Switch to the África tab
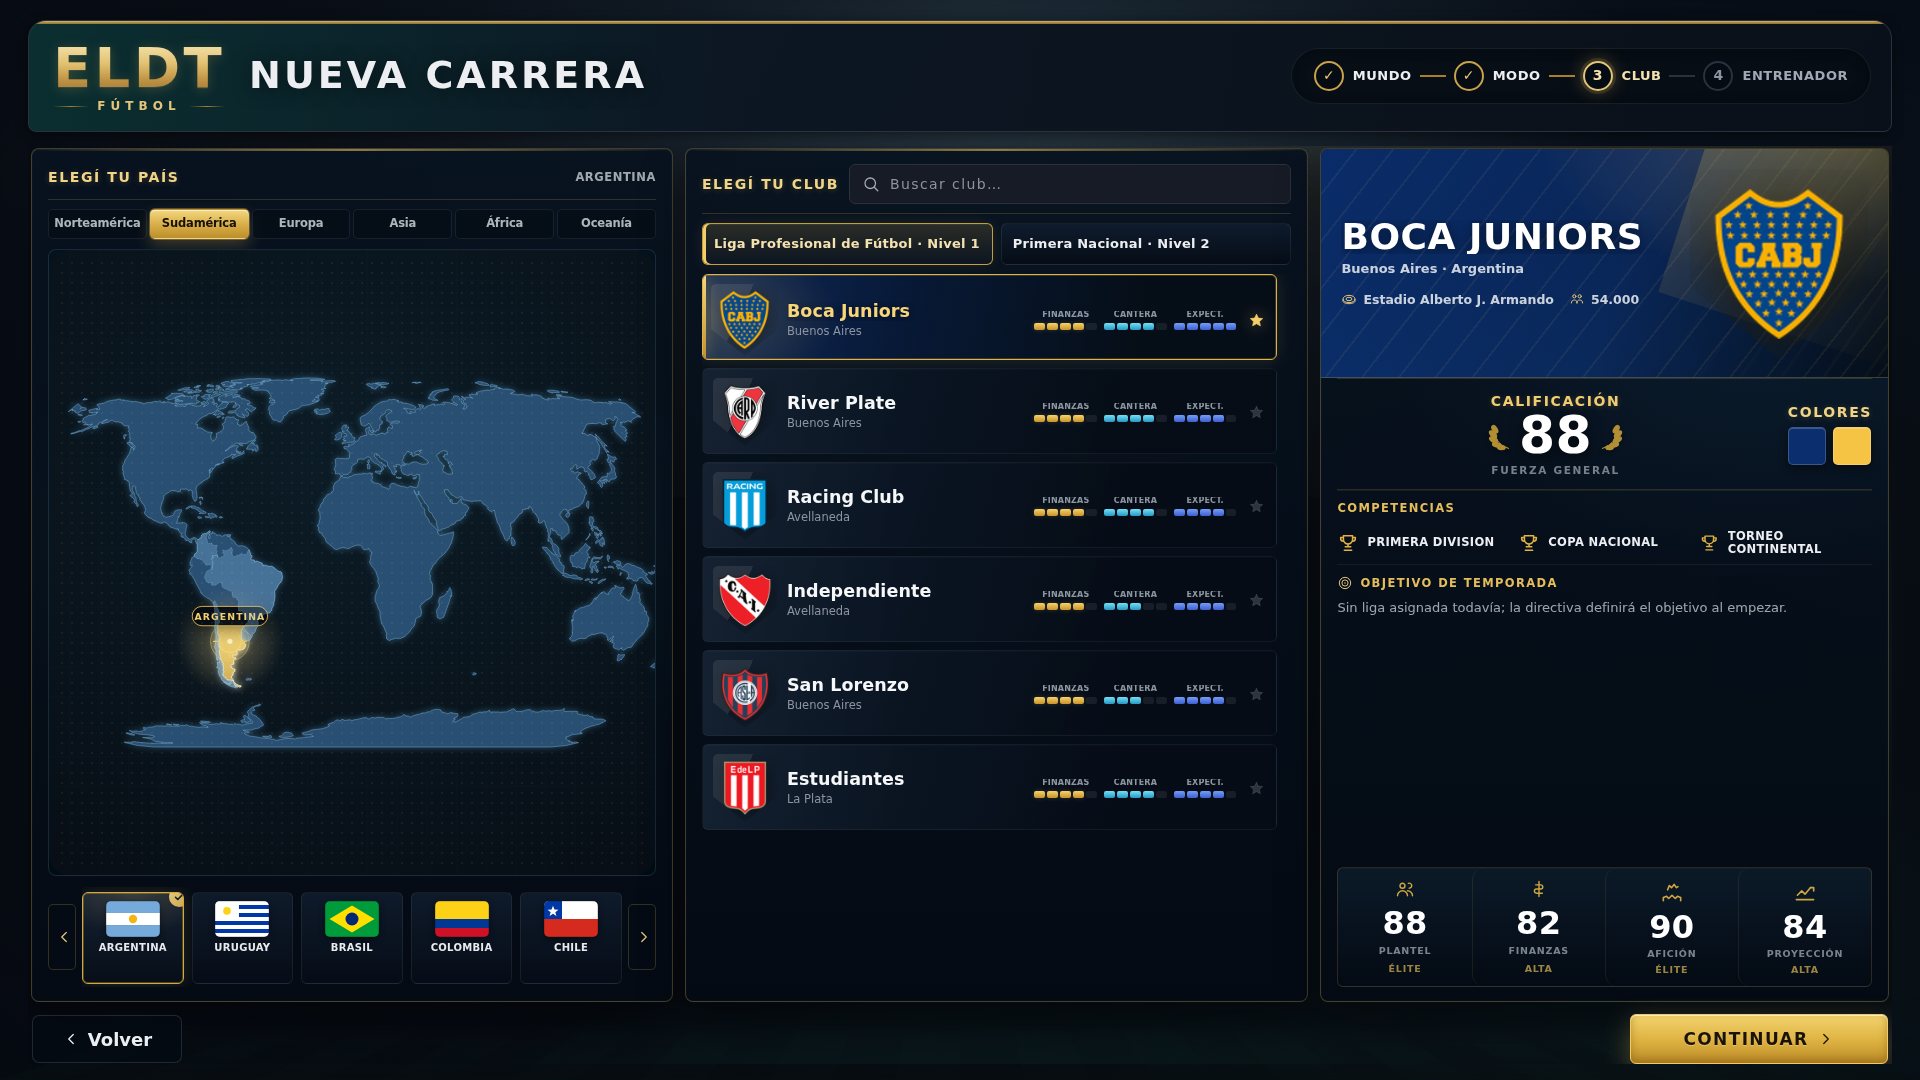The height and width of the screenshot is (1080, 1920). [504, 223]
